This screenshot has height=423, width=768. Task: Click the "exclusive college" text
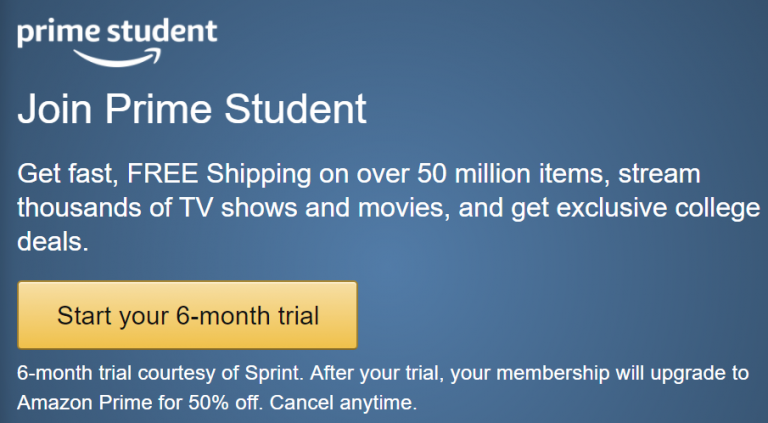coord(658,208)
